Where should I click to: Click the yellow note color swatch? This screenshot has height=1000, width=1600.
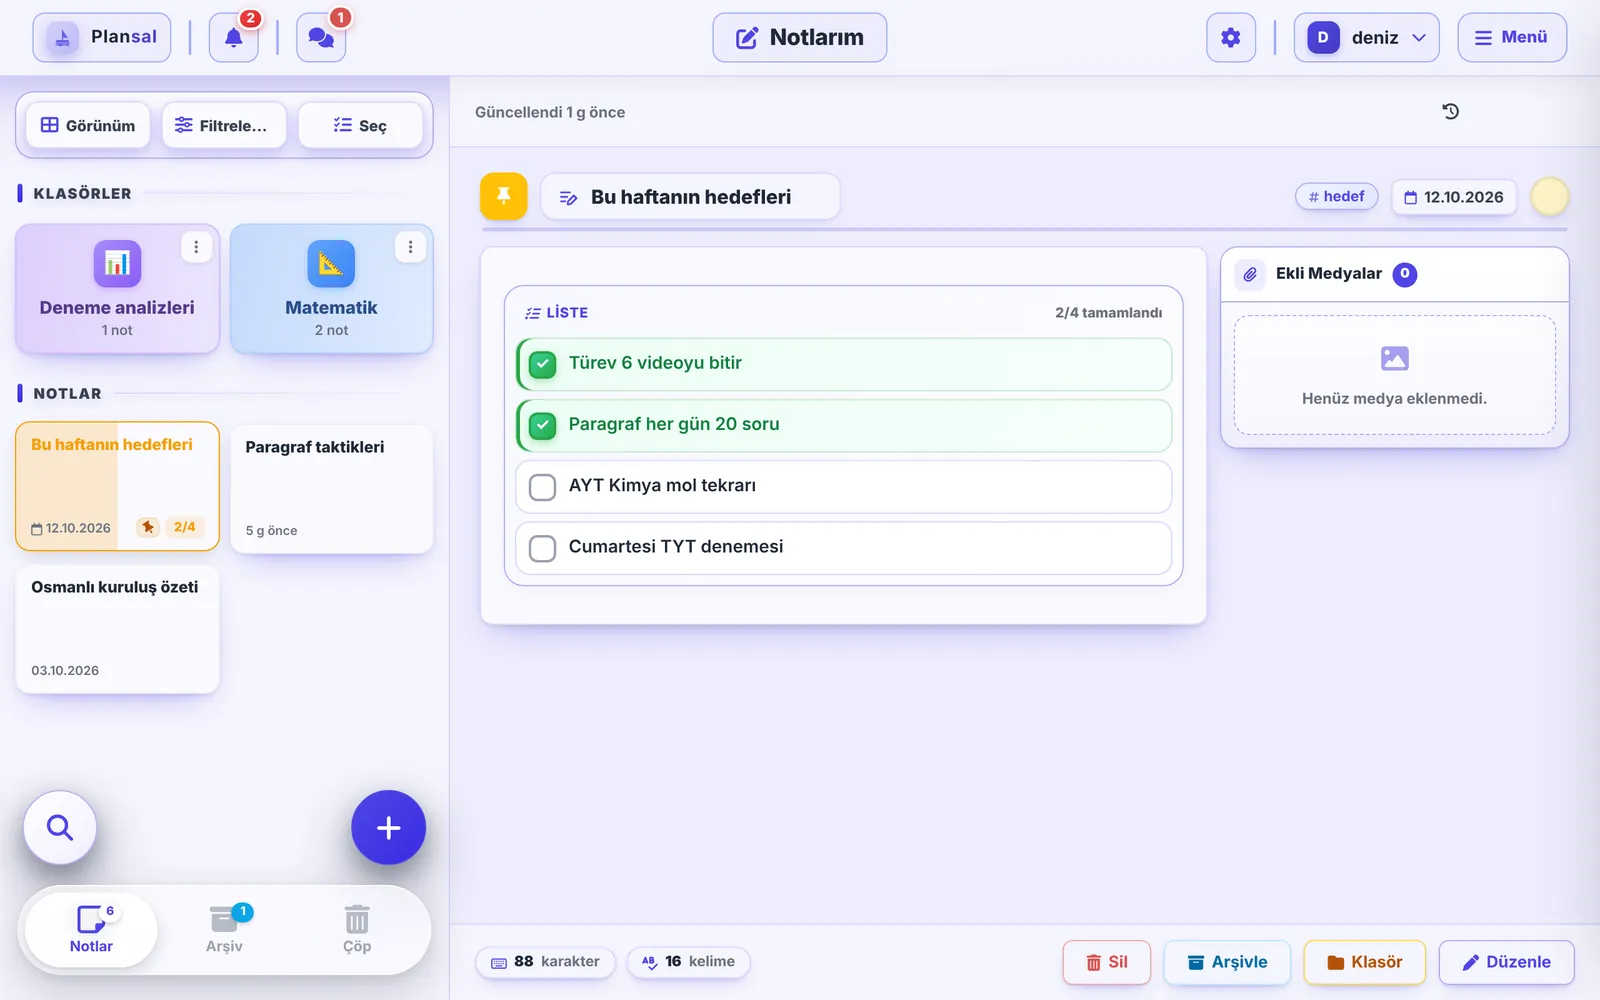1549,197
